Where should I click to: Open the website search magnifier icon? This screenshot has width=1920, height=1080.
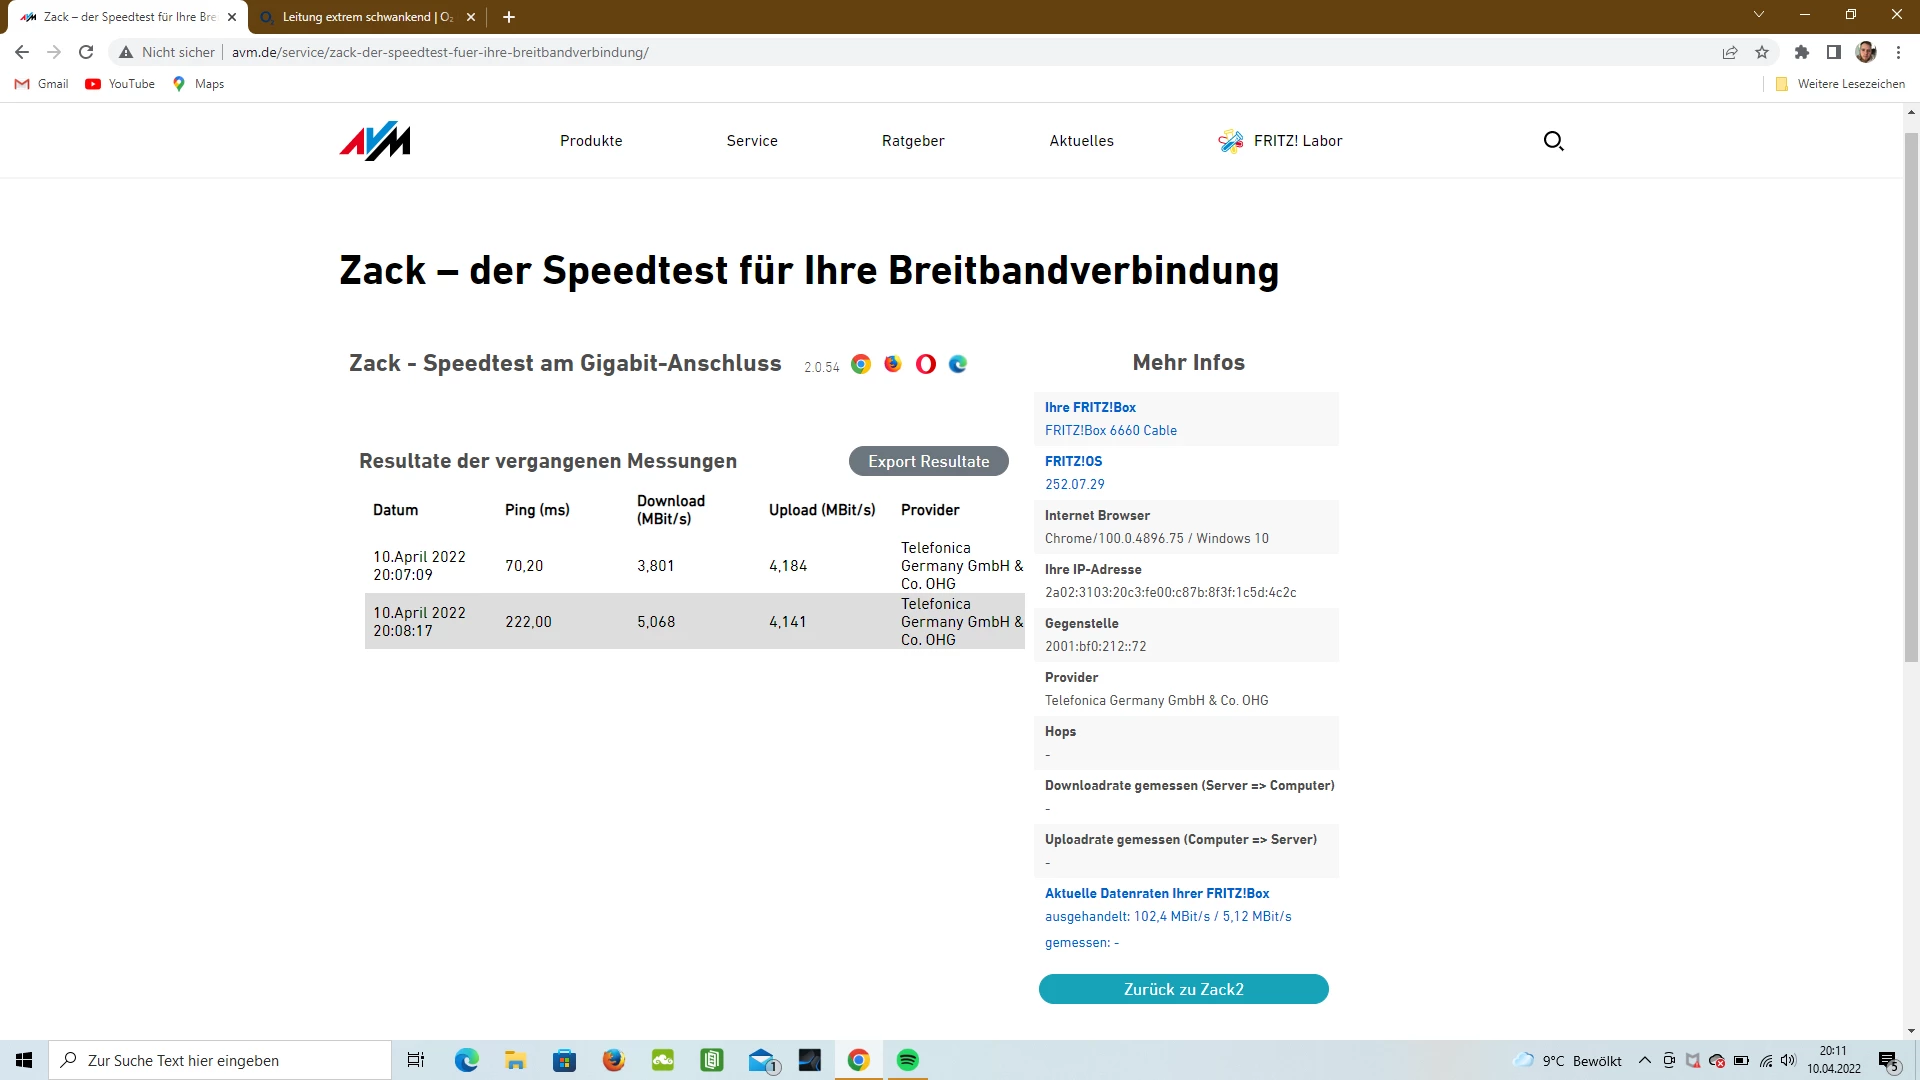1553,141
